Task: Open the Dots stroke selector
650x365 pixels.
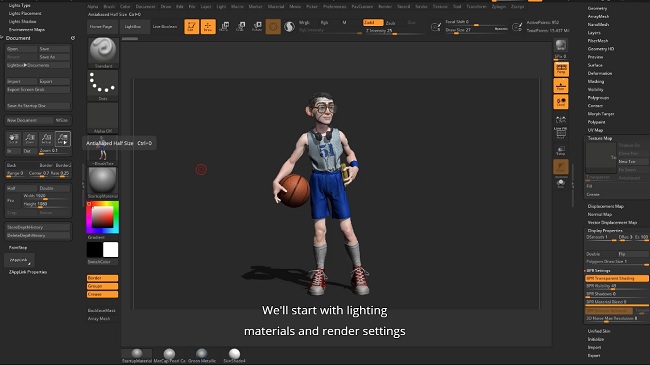Action: point(103,85)
